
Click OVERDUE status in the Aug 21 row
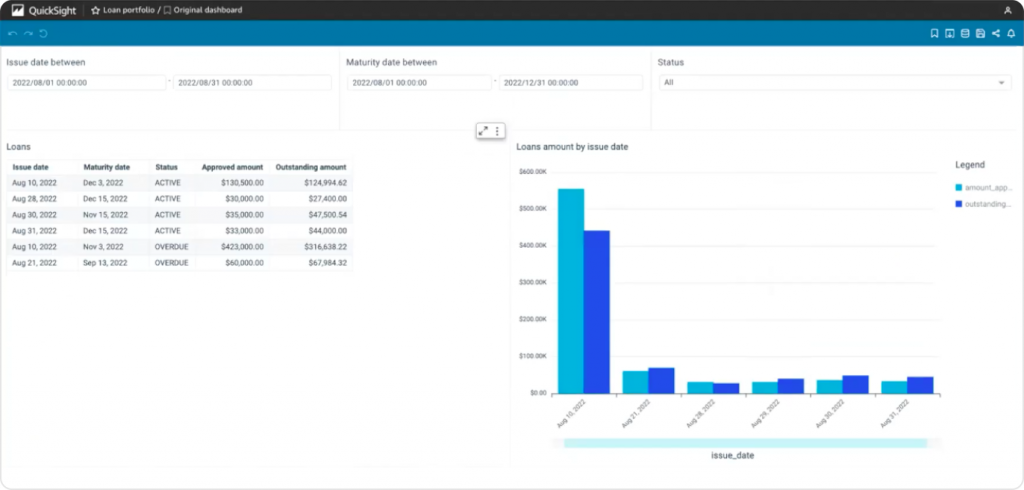172,263
